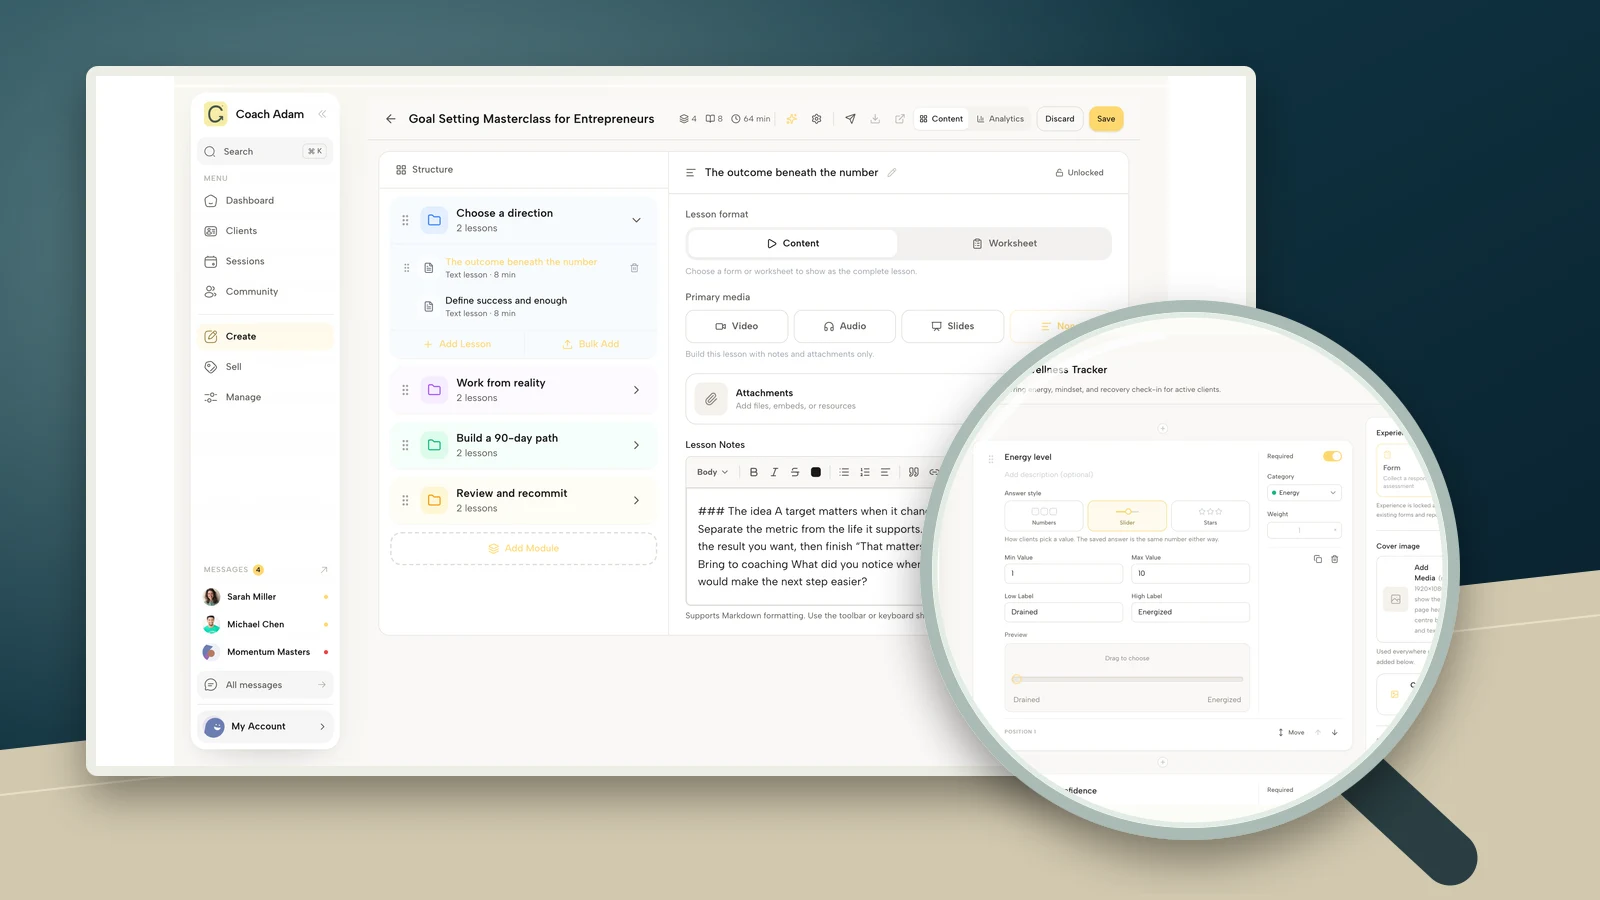Image resolution: width=1600 pixels, height=900 pixels.
Task: Apply italic in the Lesson Notes toolbar
Action: point(774,472)
